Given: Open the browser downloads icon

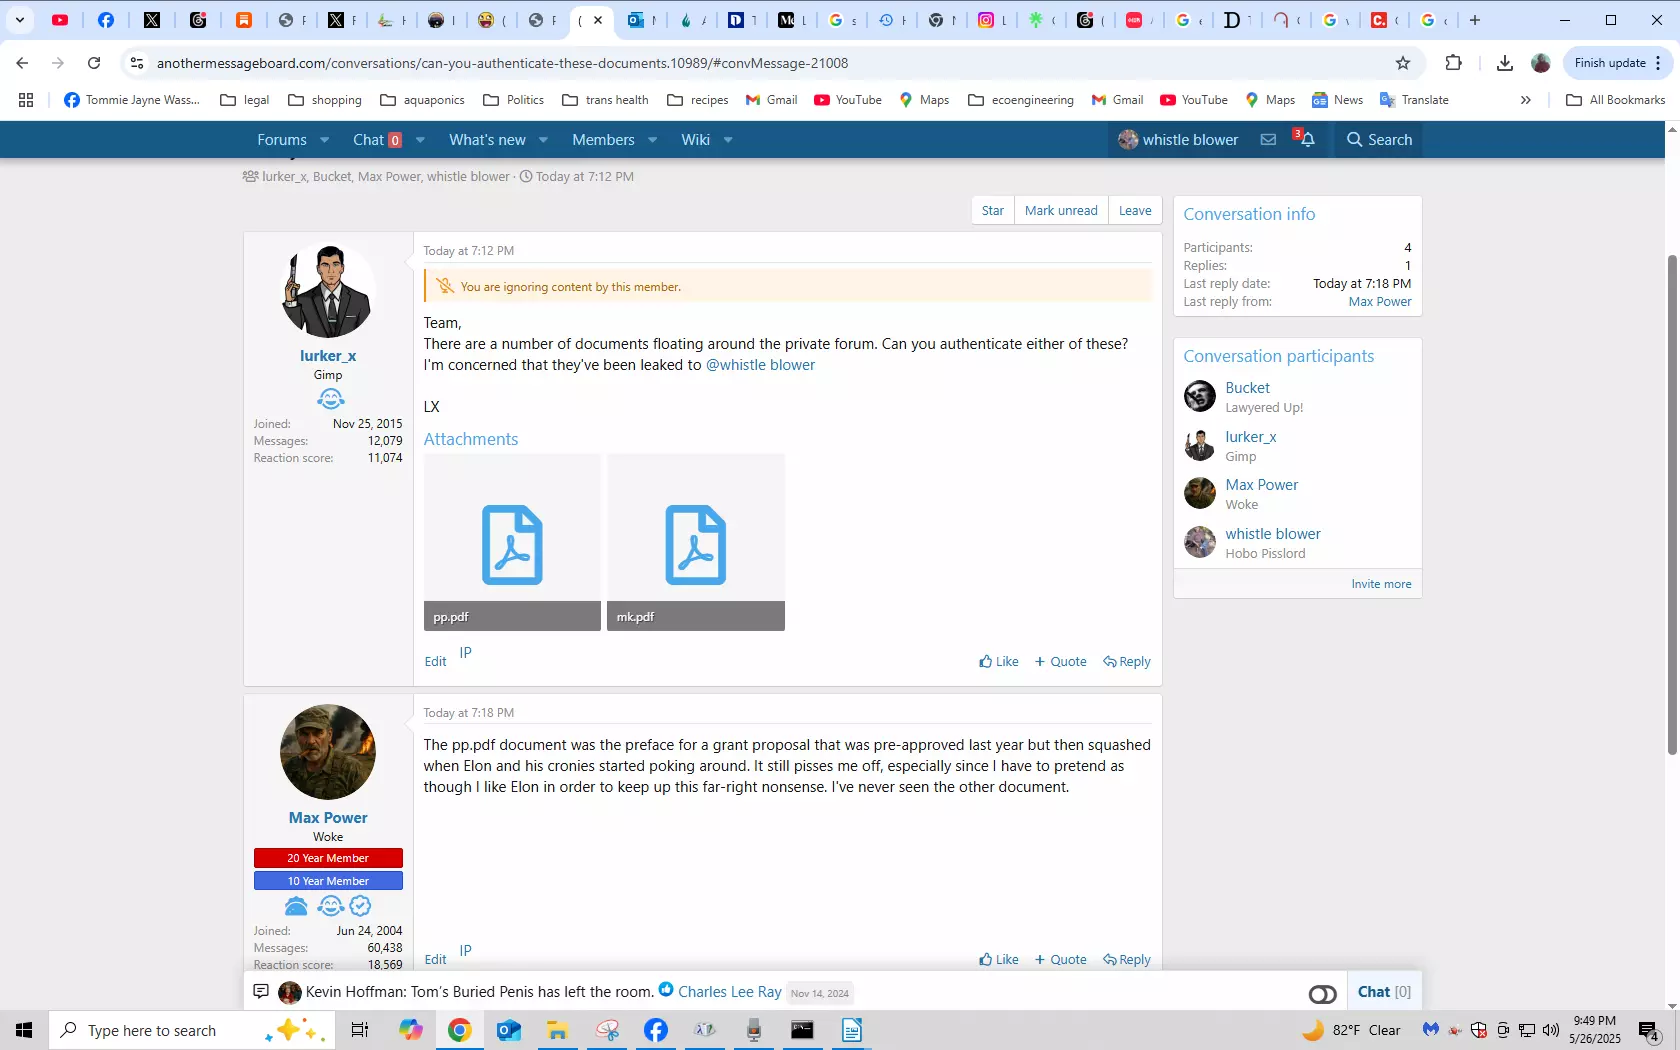Looking at the screenshot, I should click(1504, 63).
